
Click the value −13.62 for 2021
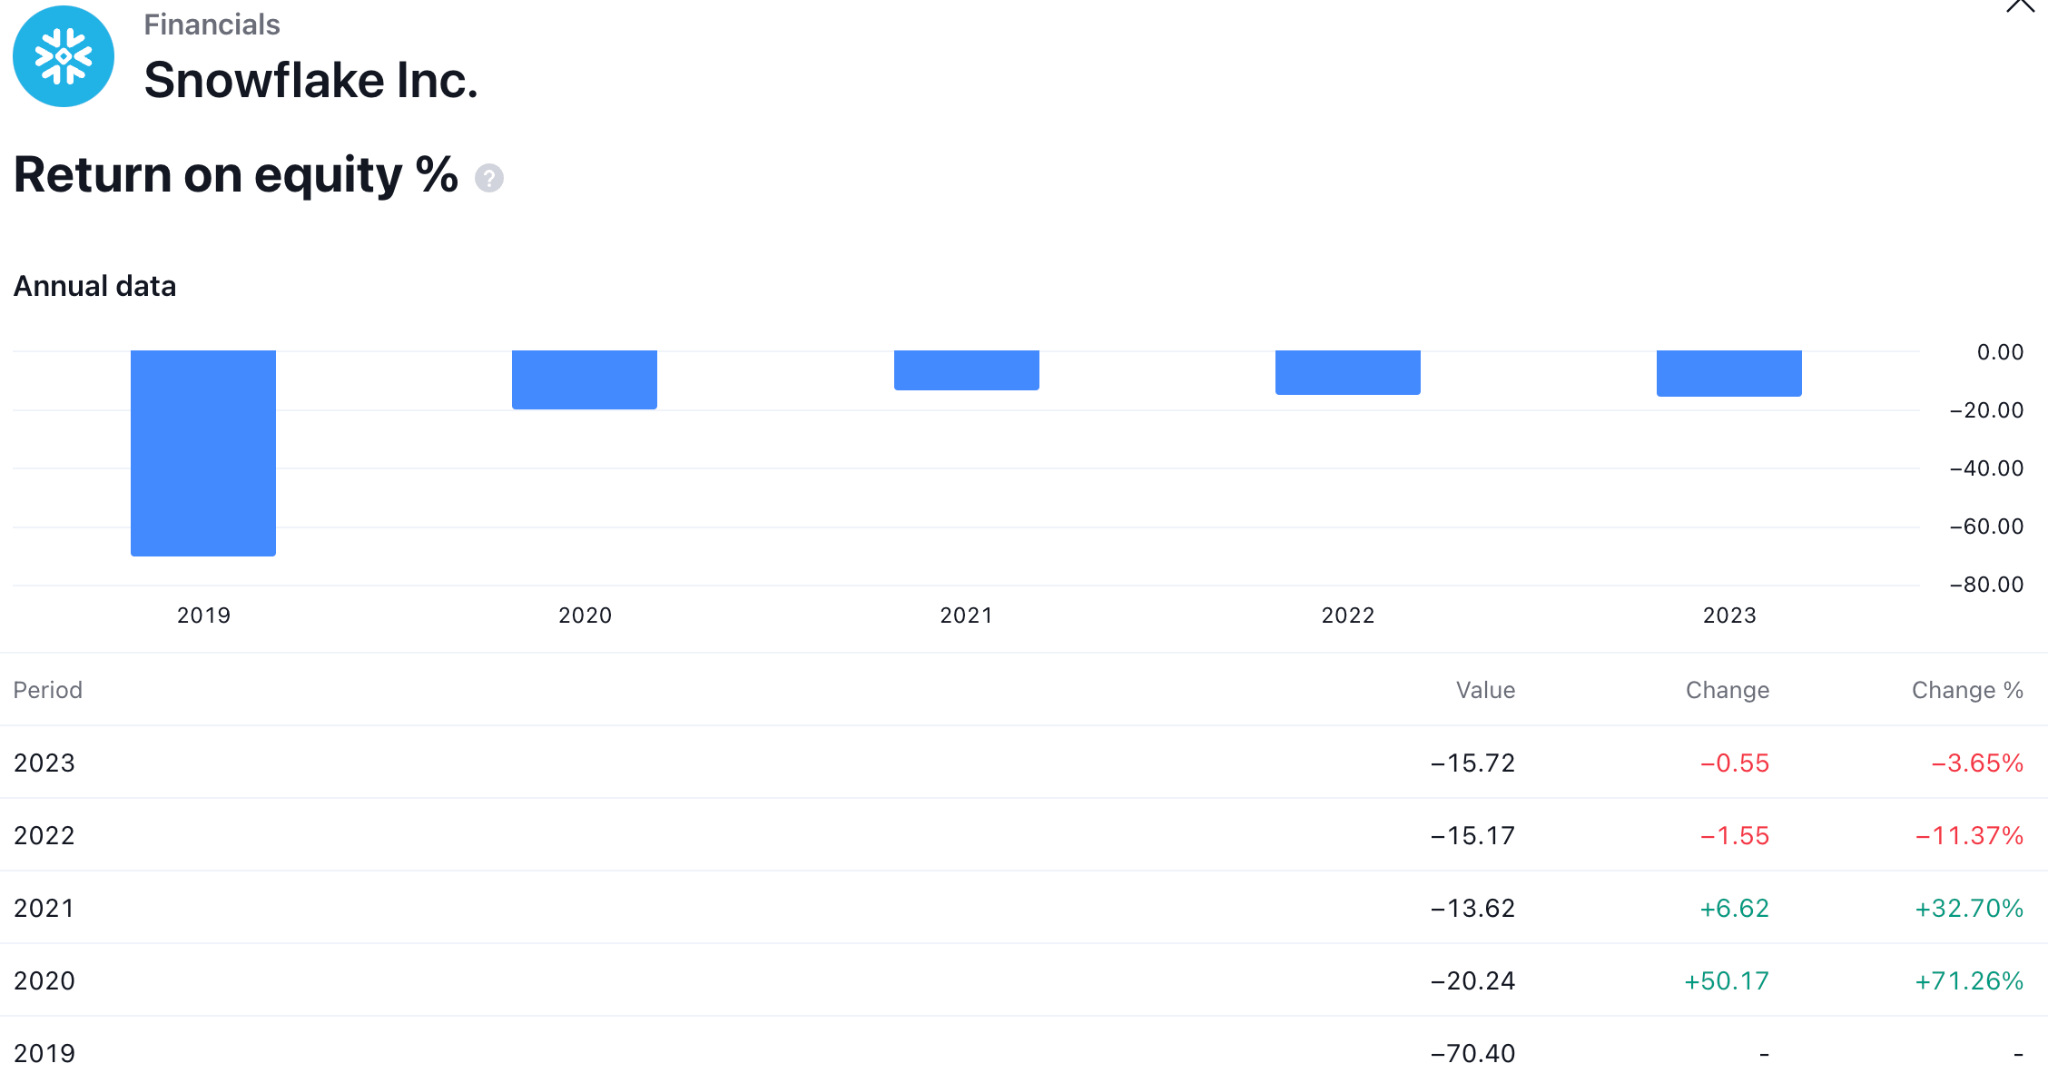pos(1472,908)
